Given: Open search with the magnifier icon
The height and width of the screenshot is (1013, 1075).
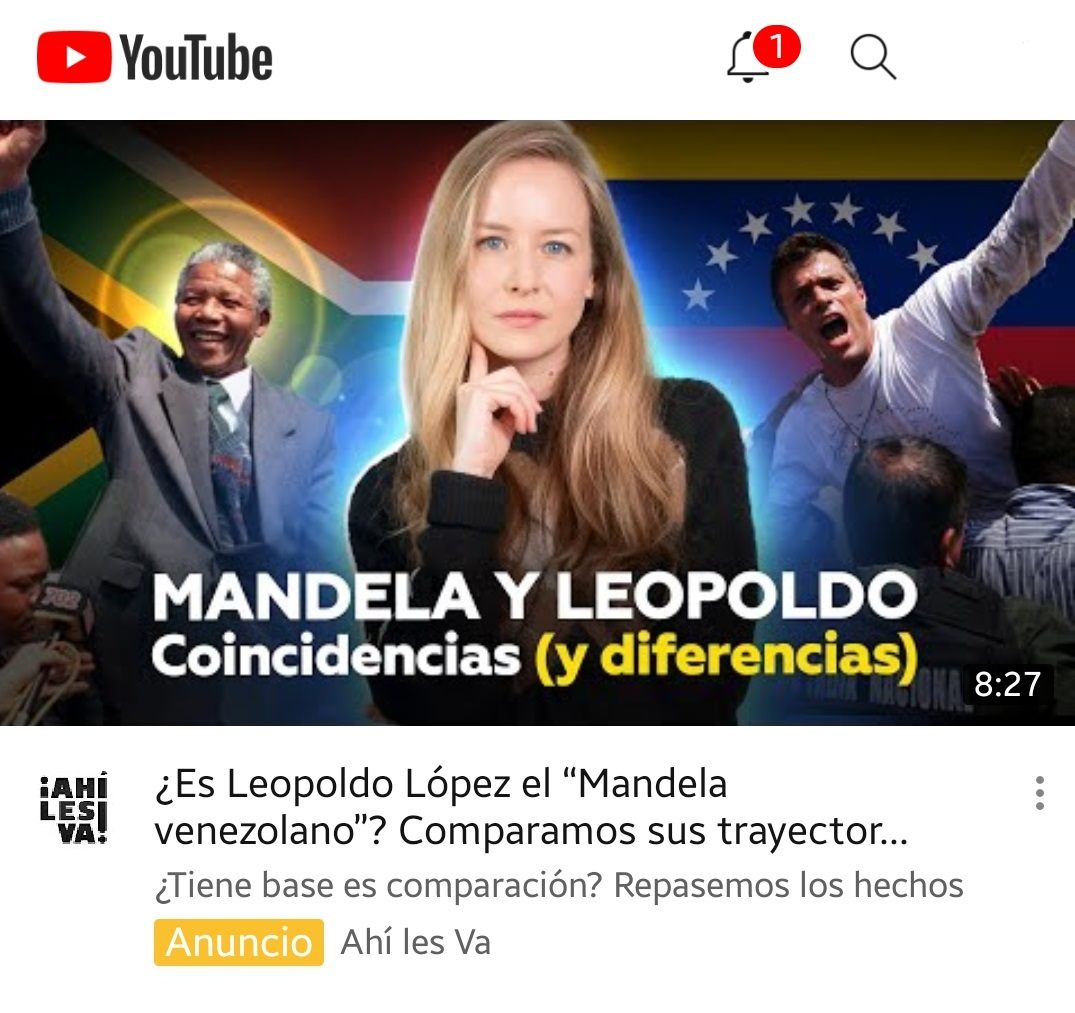Looking at the screenshot, I should pyautogui.click(x=873, y=58).
